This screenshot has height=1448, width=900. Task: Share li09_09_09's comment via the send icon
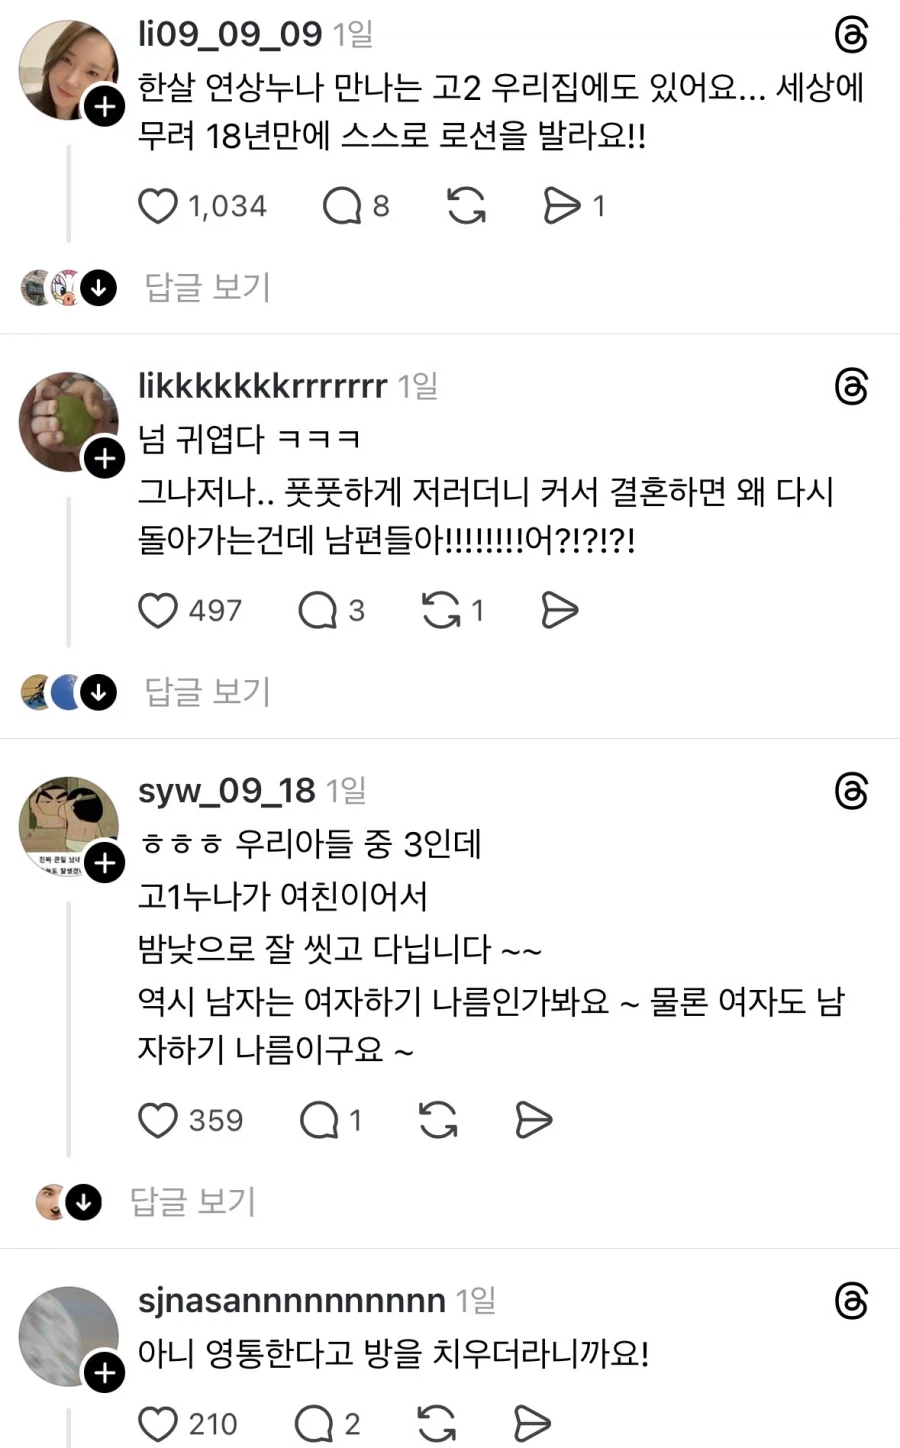coord(563,205)
